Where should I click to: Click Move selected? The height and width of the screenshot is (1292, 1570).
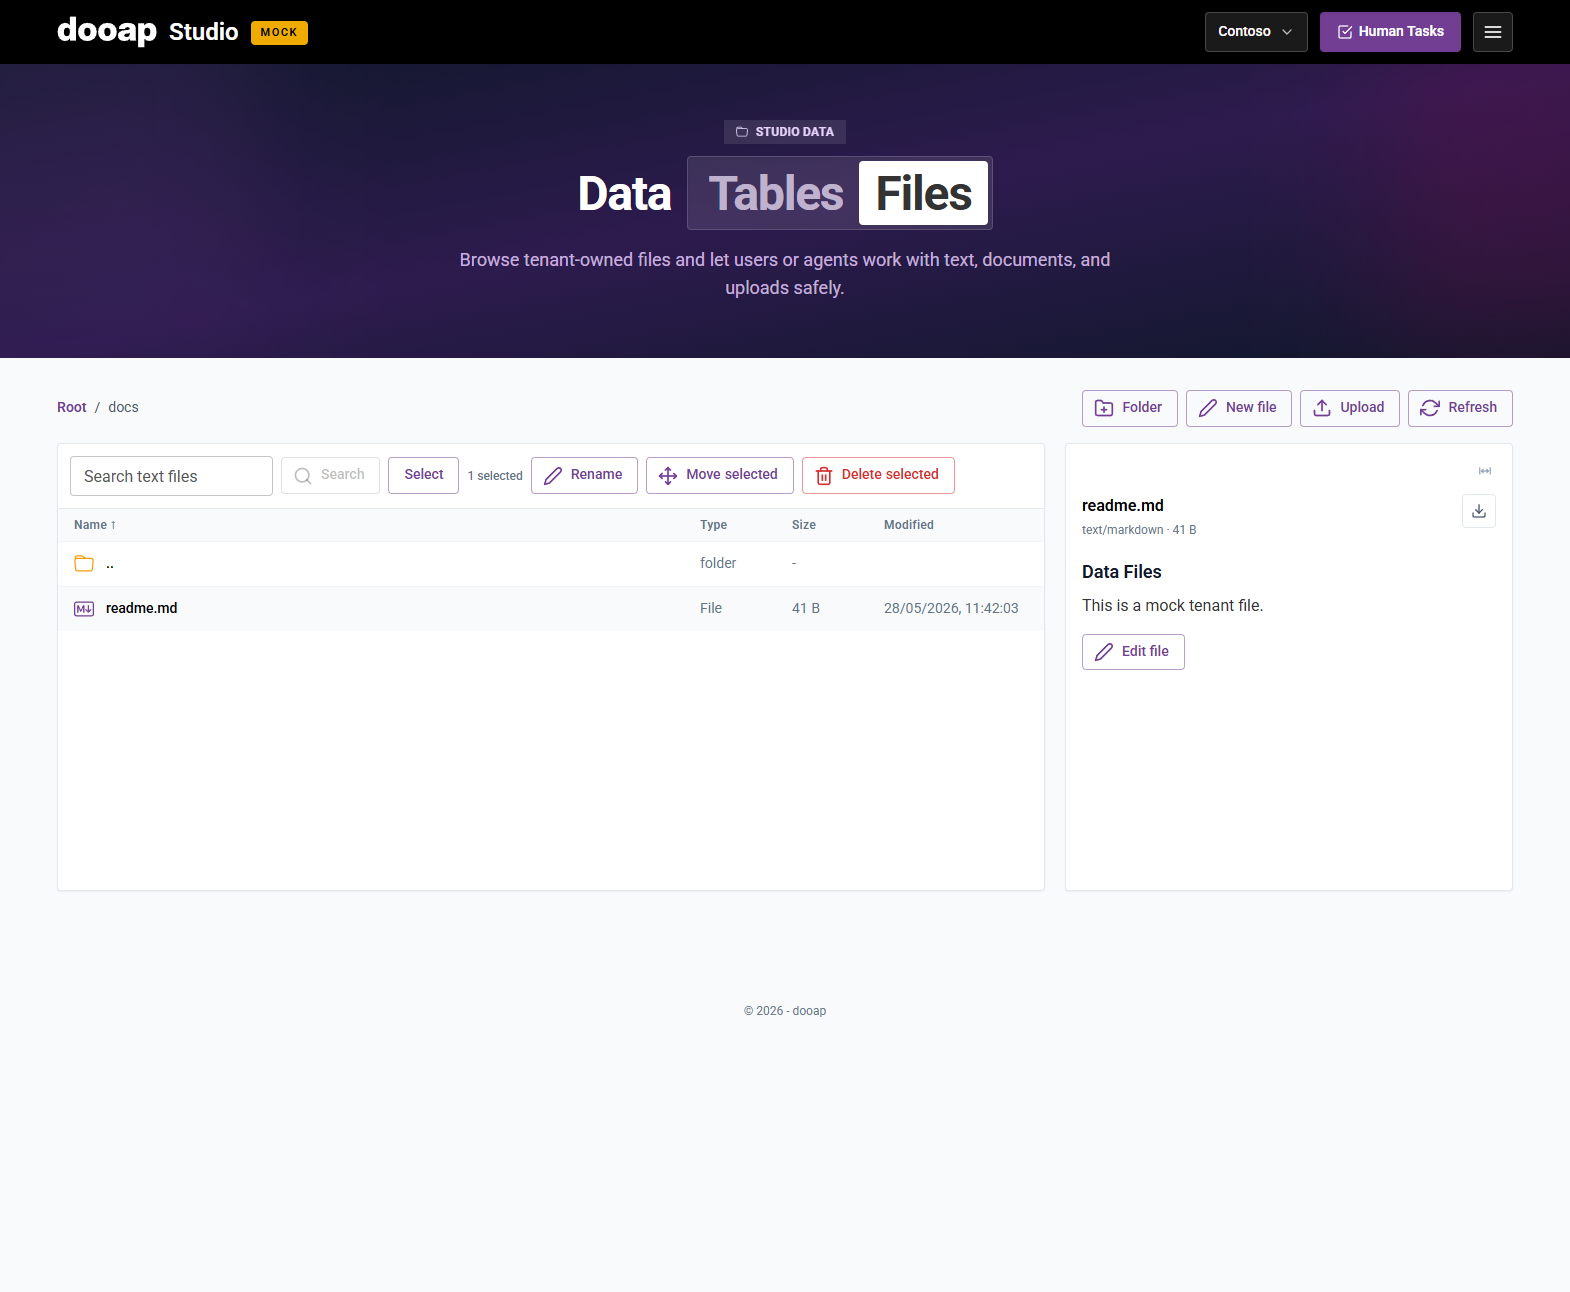coord(719,475)
